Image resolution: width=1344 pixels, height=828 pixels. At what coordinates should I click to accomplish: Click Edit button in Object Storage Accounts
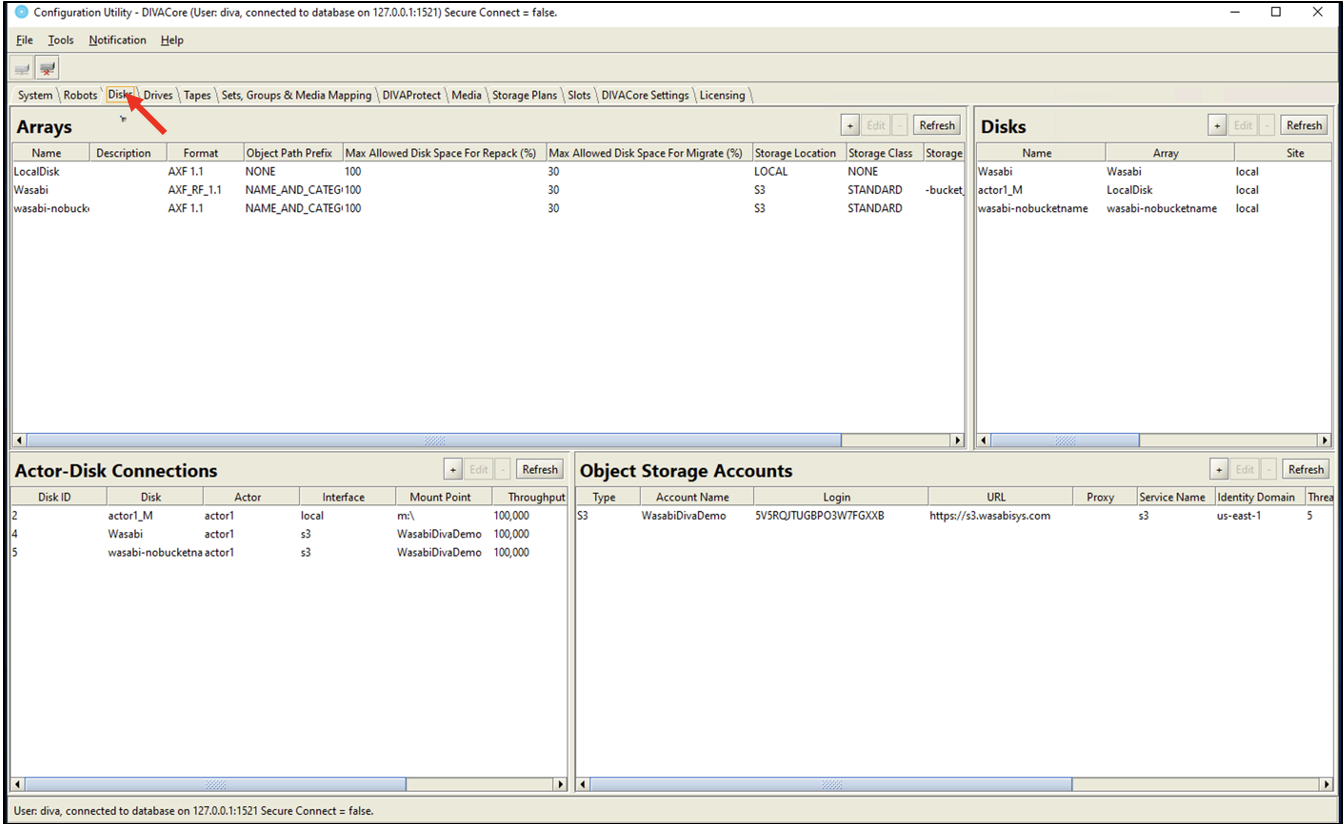(1244, 469)
